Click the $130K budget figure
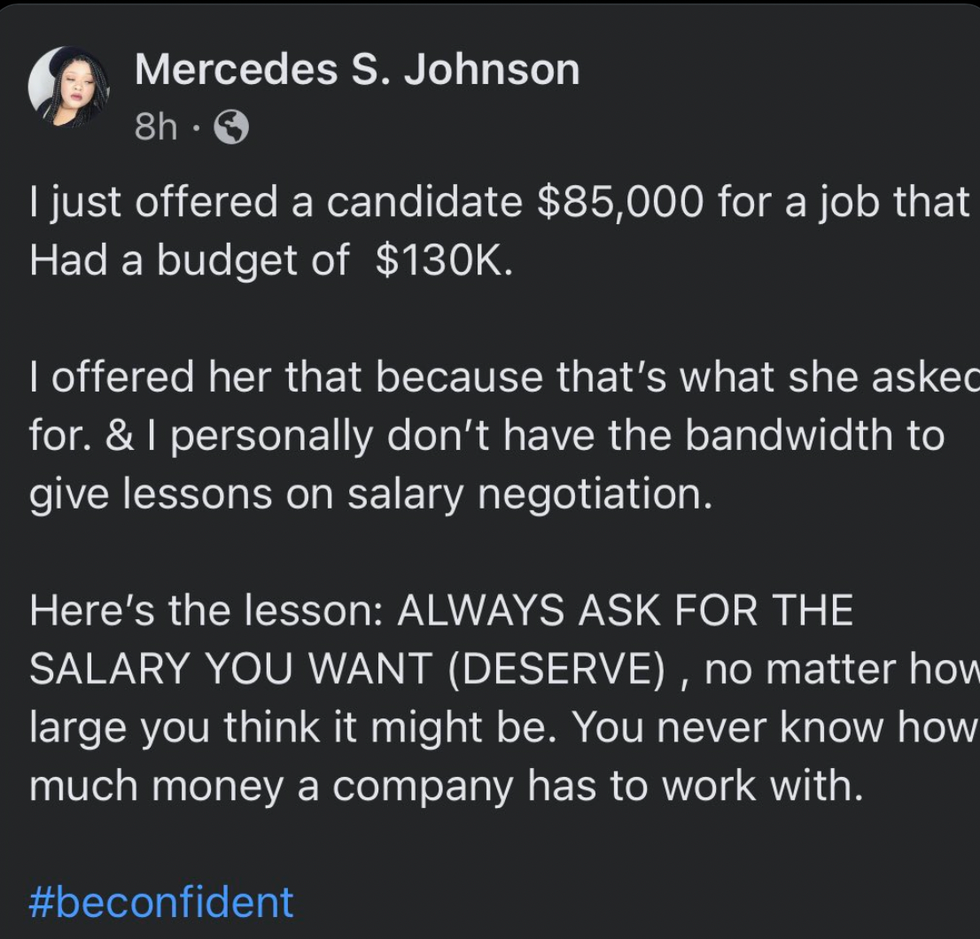Screen dimensions: 980x939 pos(443,260)
